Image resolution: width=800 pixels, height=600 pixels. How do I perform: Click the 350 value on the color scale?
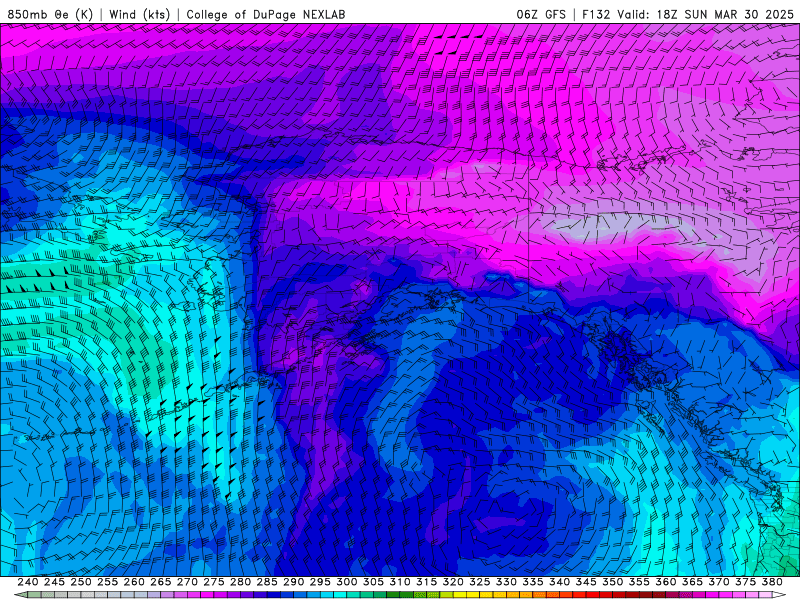[x=612, y=582]
